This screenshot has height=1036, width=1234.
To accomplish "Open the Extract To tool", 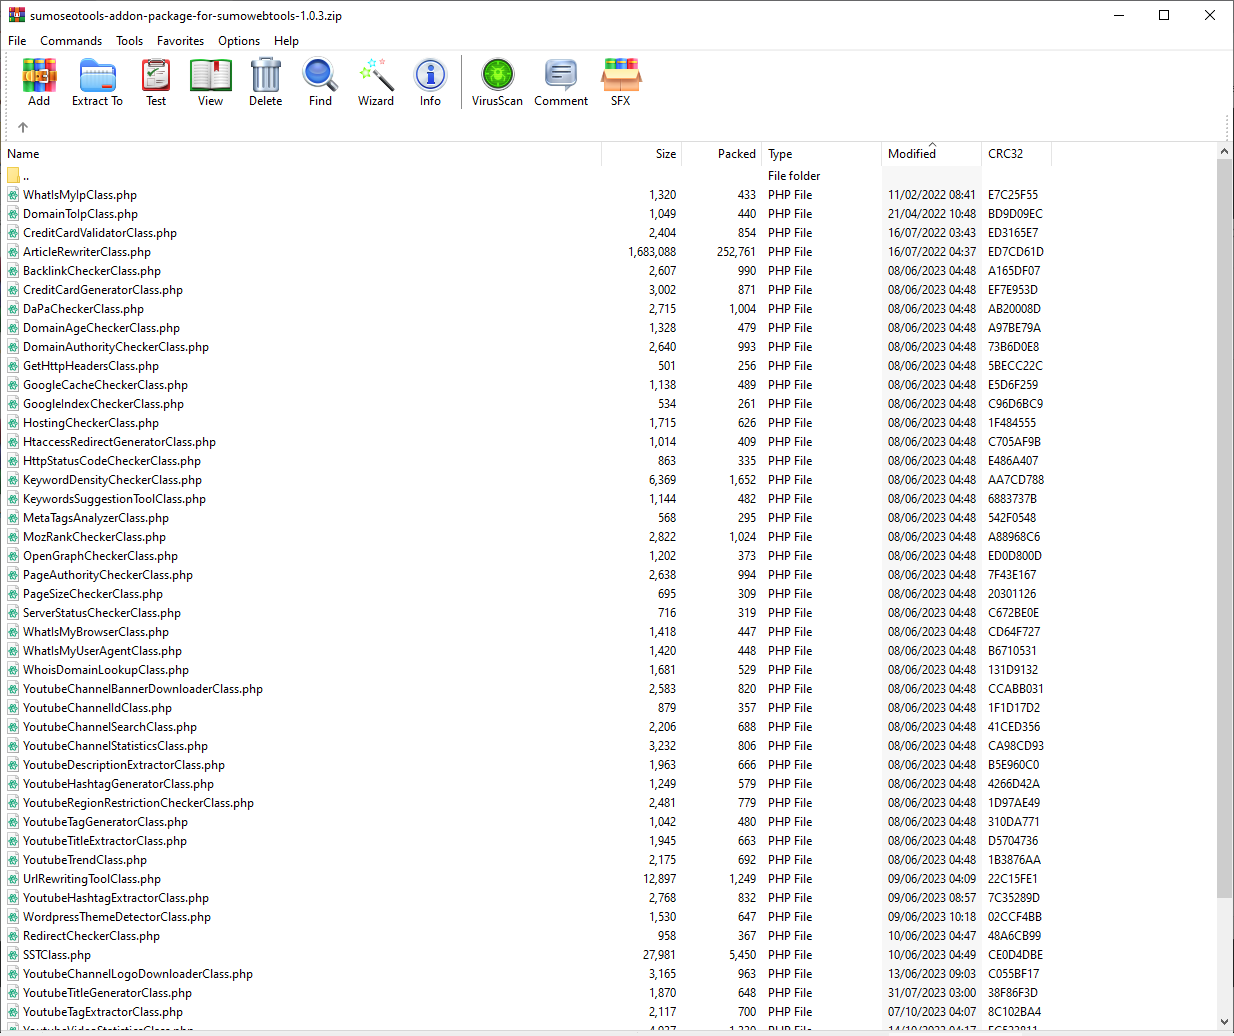I will (97, 81).
